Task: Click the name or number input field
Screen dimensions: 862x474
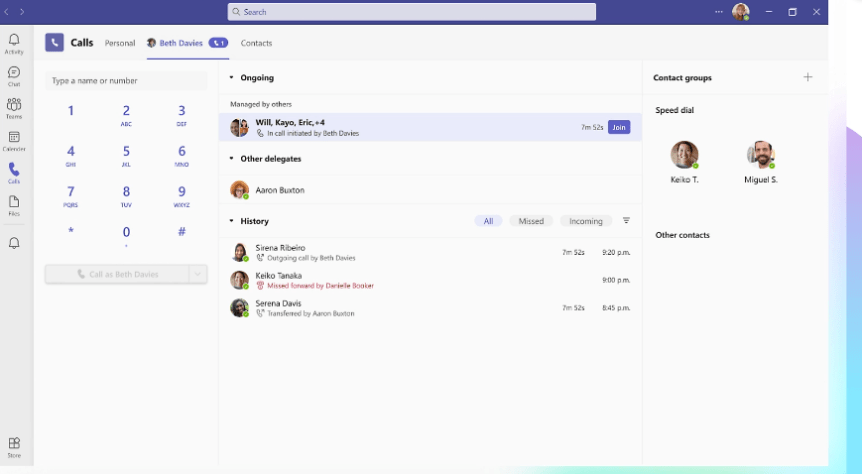Action: 126,81
